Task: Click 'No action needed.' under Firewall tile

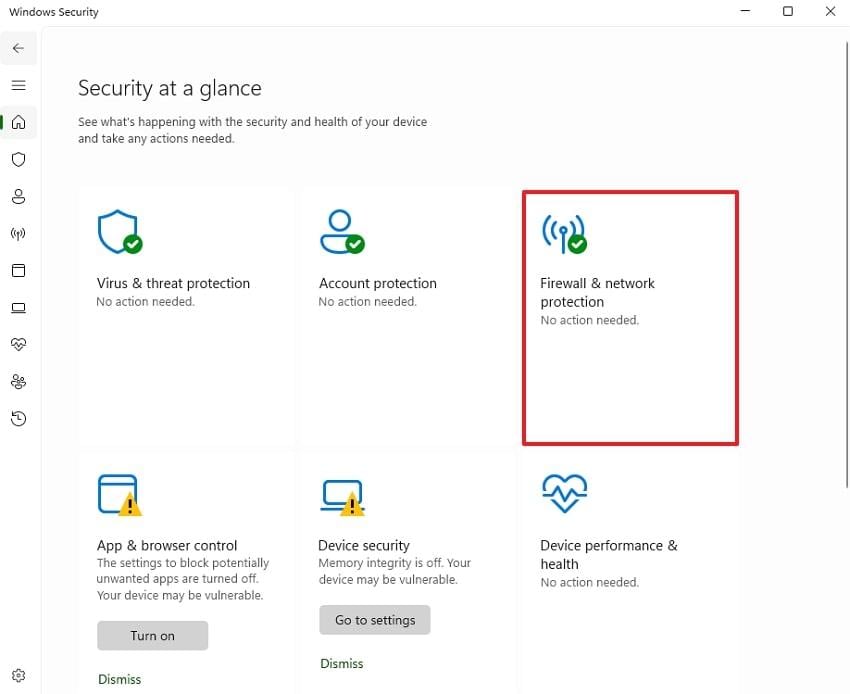Action: coord(590,320)
